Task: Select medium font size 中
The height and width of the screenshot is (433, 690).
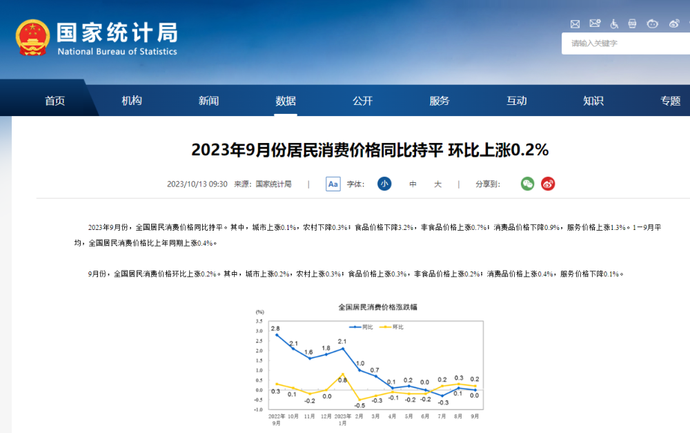Action: [413, 184]
